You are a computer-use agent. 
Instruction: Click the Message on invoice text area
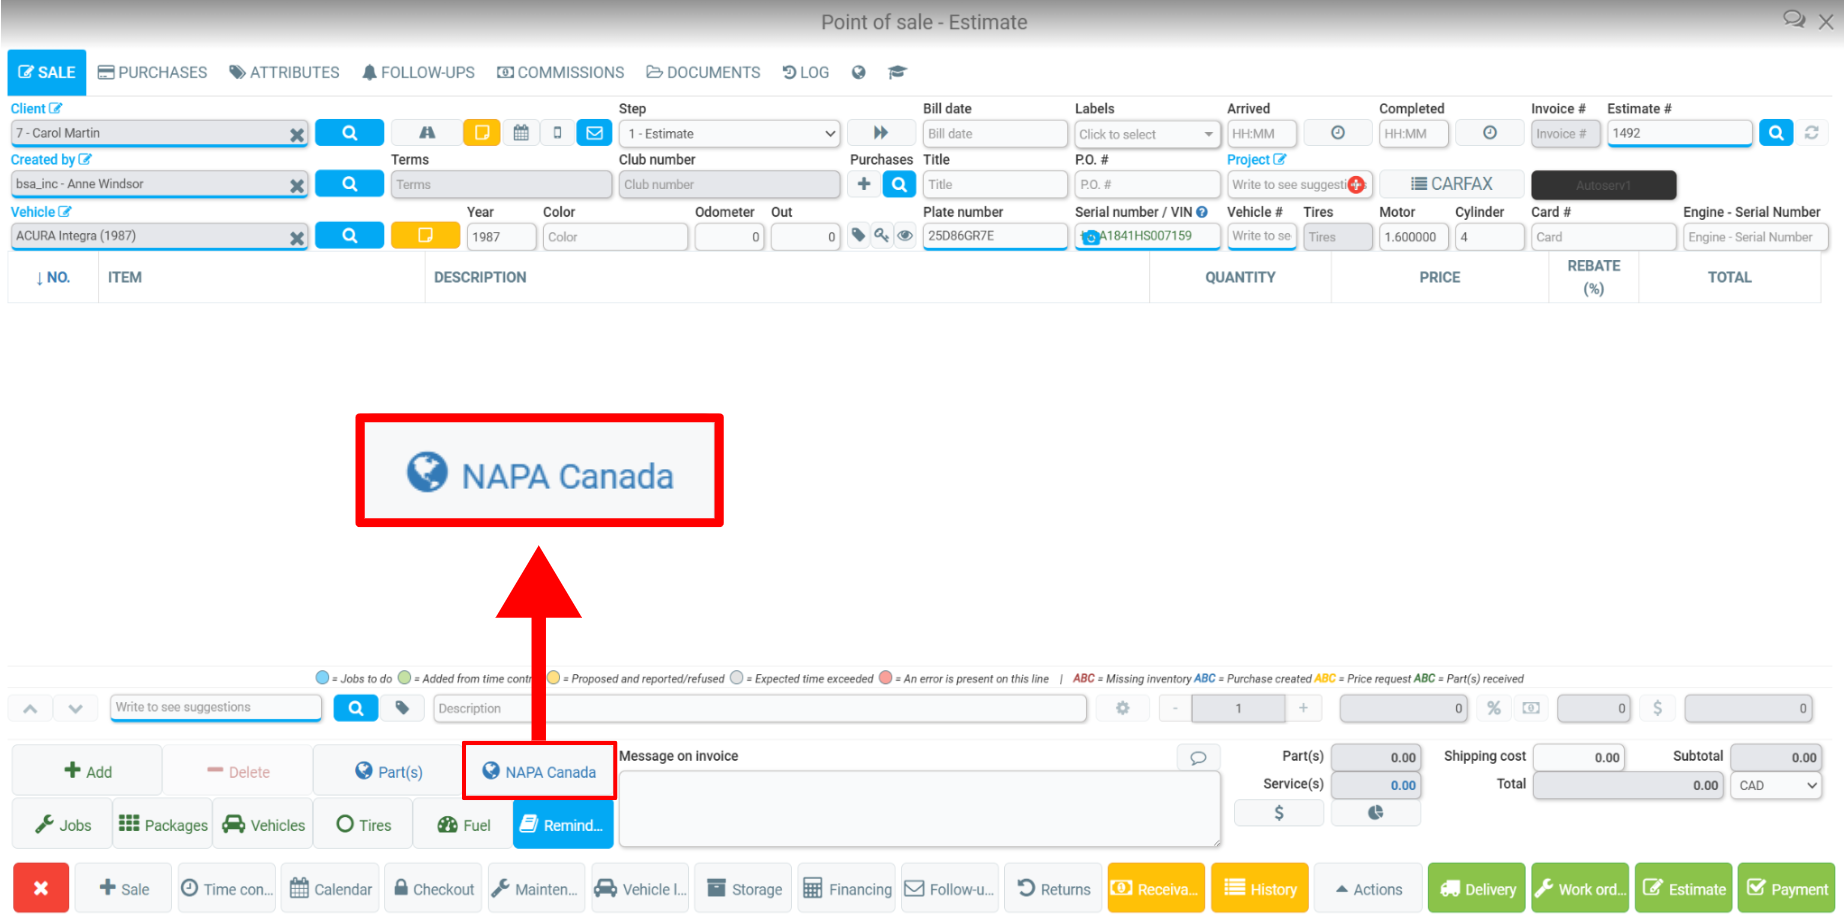click(919, 808)
